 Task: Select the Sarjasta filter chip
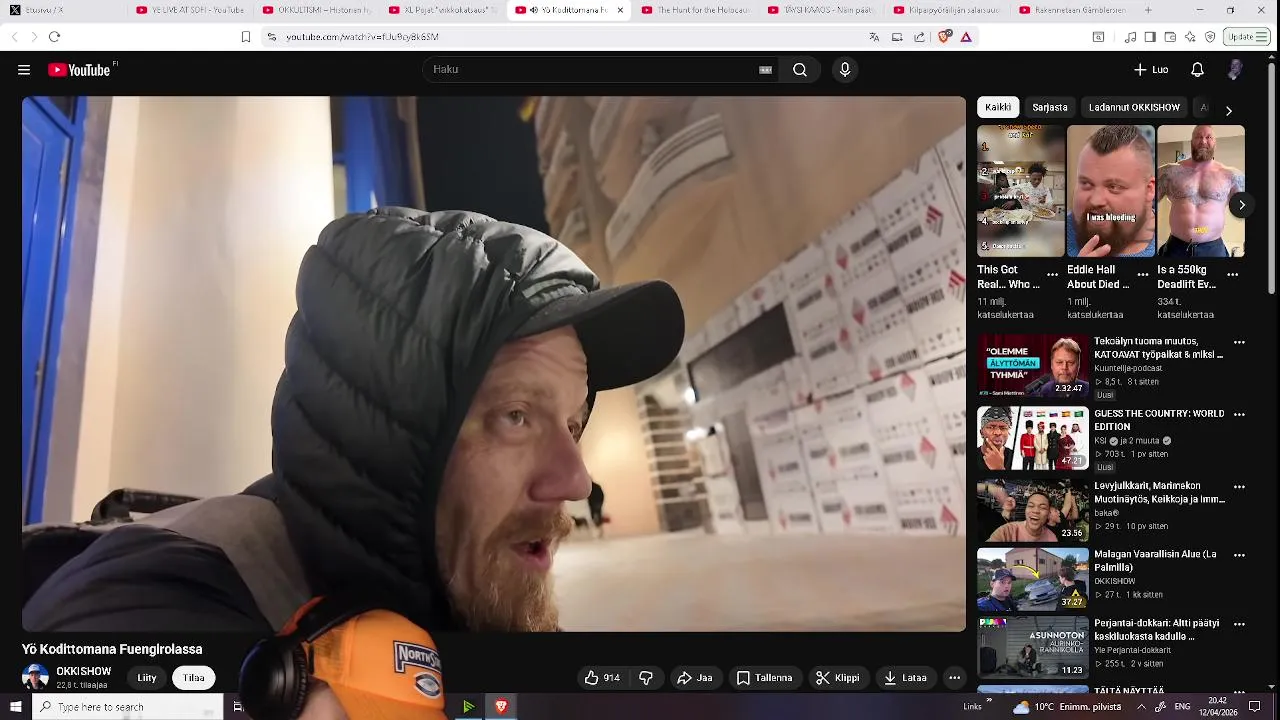coord(1050,107)
